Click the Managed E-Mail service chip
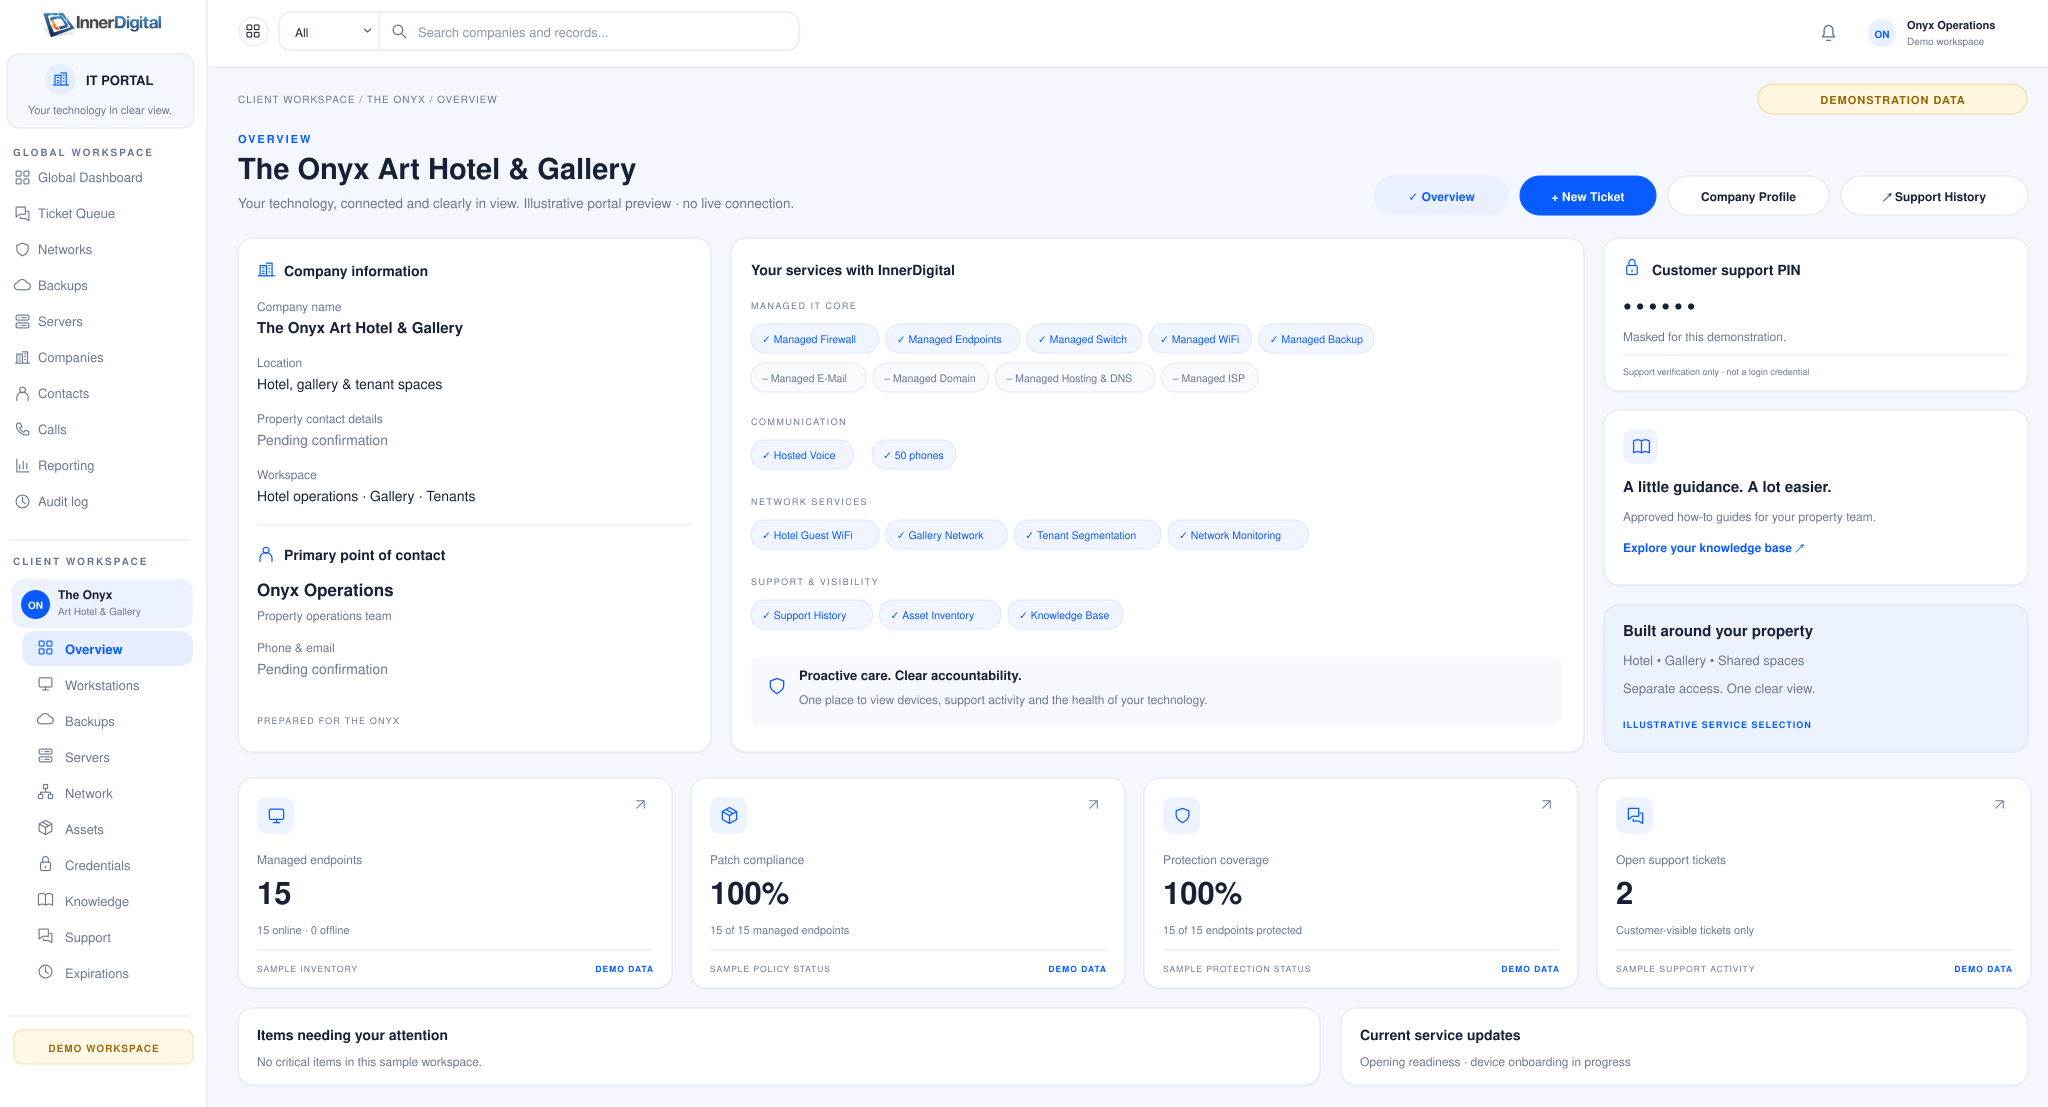2048x1107 pixels. 808,378
